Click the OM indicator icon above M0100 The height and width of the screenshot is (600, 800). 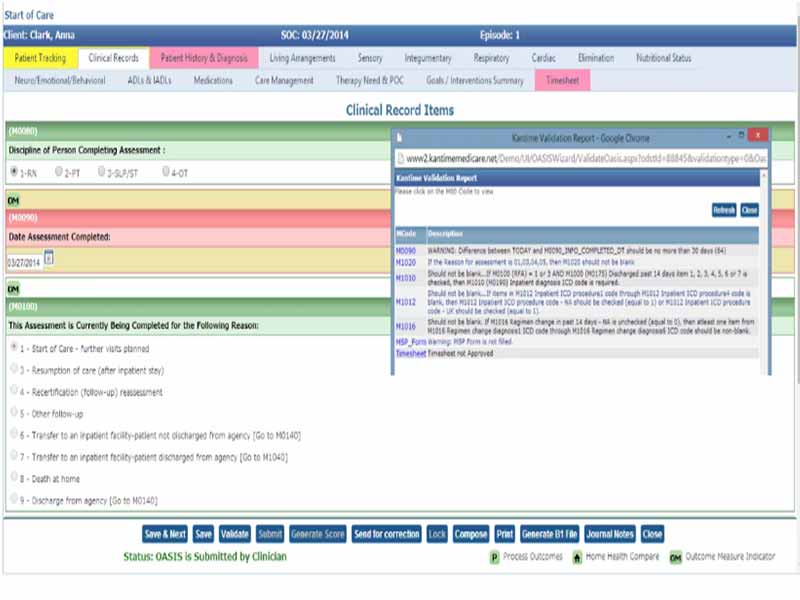pos(14,289)
